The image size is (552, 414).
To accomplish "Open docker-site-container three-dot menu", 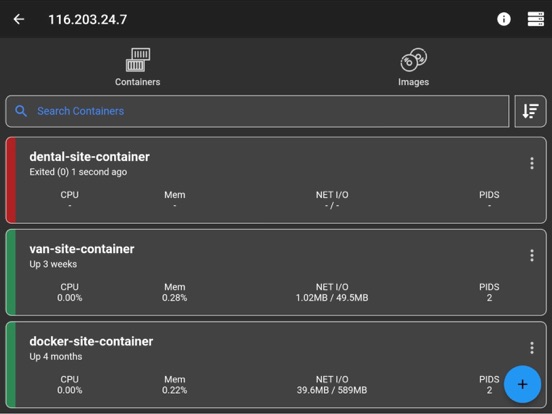I will point(532,348).
